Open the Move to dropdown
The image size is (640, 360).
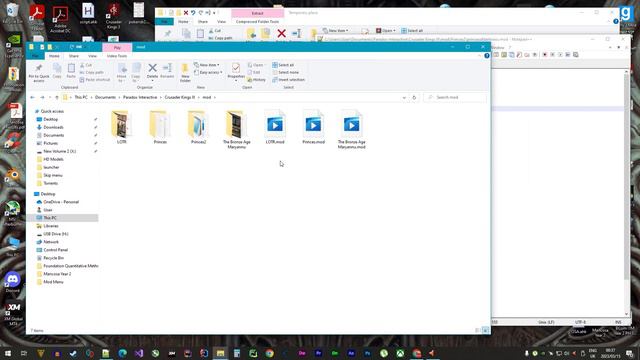coord(122,73)
